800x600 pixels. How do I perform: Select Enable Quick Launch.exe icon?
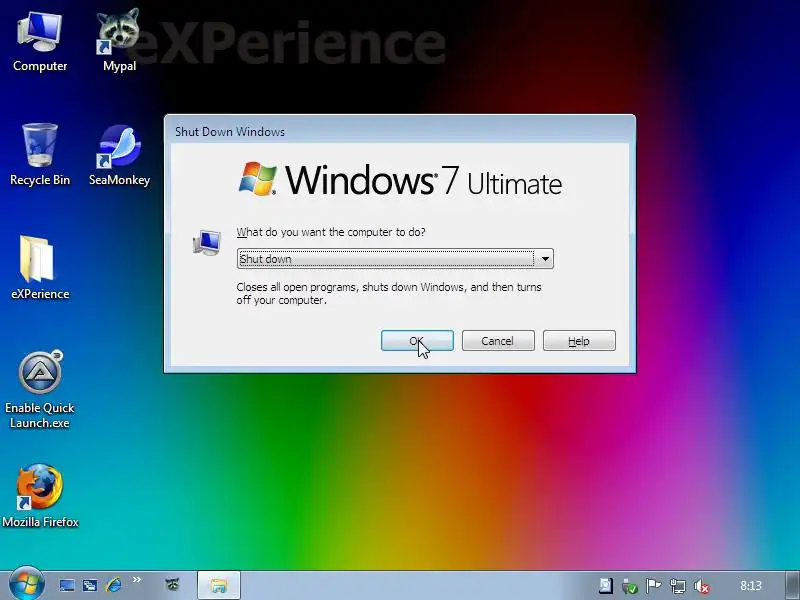(x=40, y=389)
